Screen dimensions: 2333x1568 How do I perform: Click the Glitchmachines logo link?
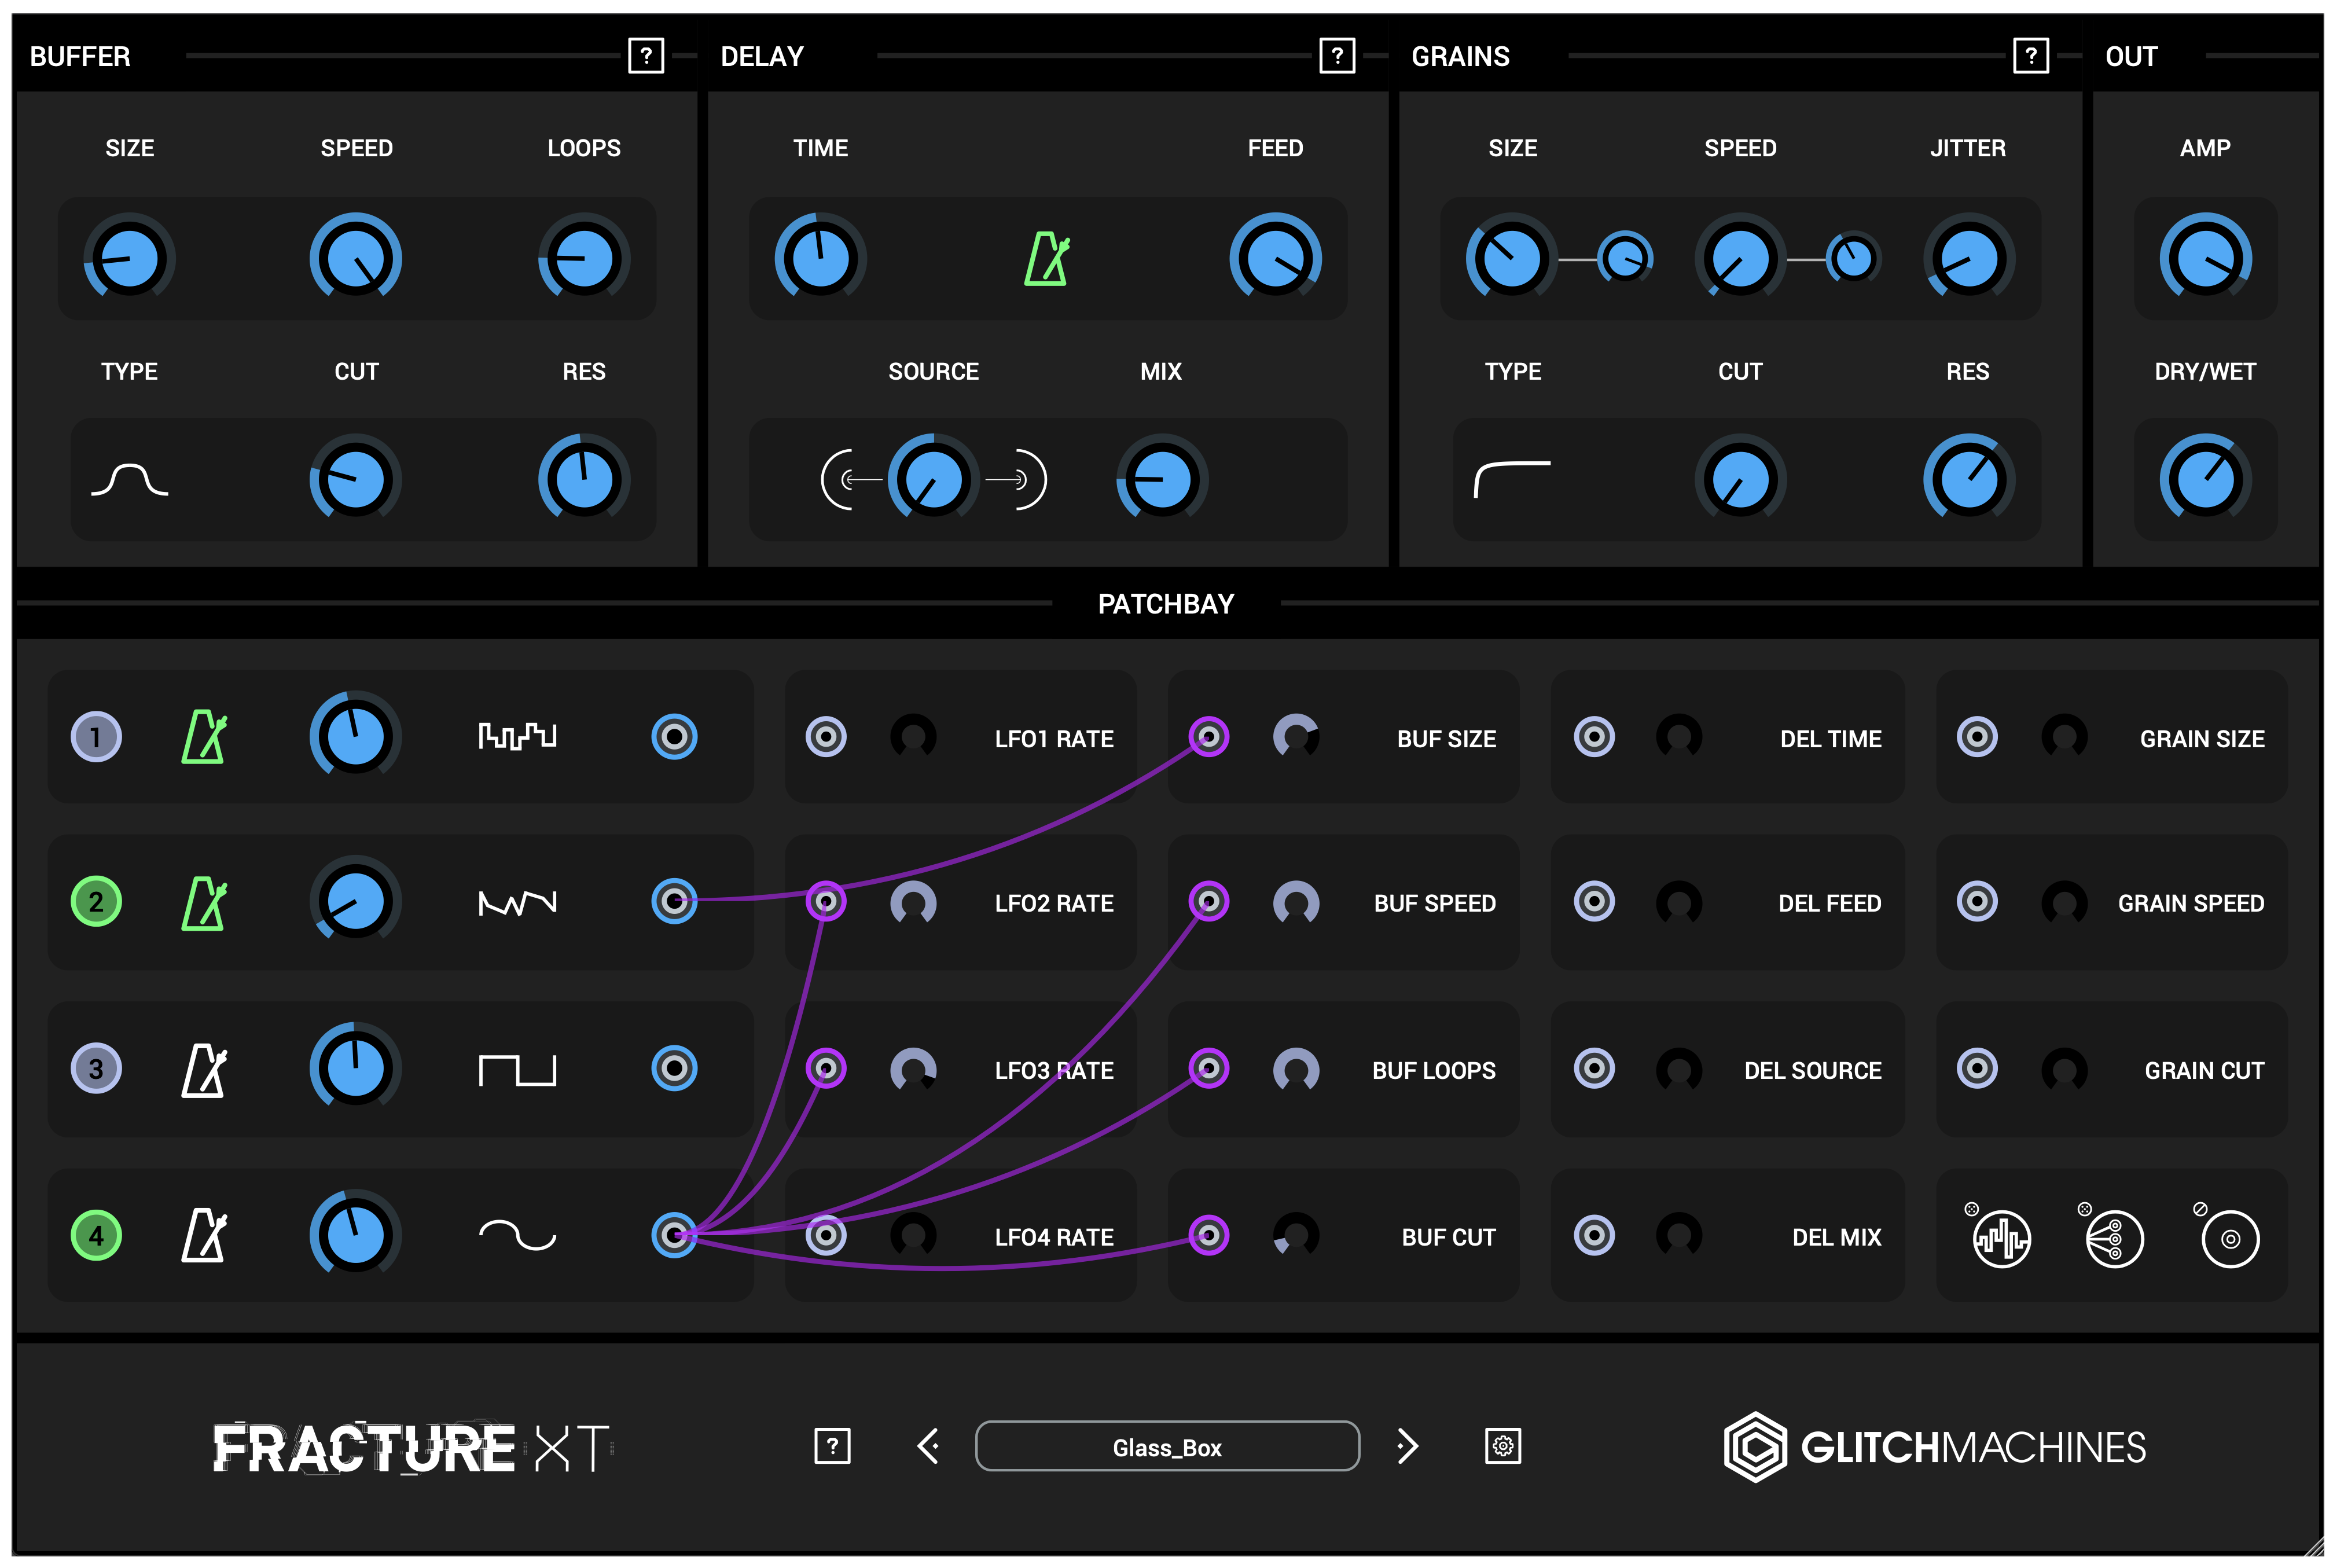(x=1934, y=1447)
